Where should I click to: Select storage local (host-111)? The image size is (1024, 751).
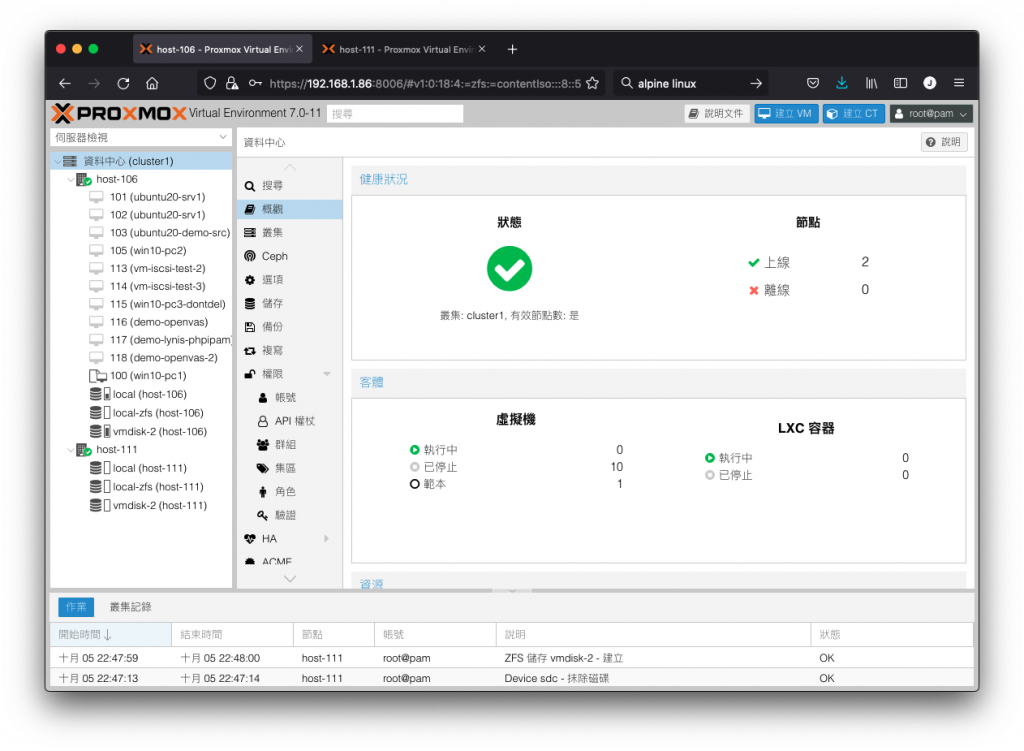click(141, 469)
